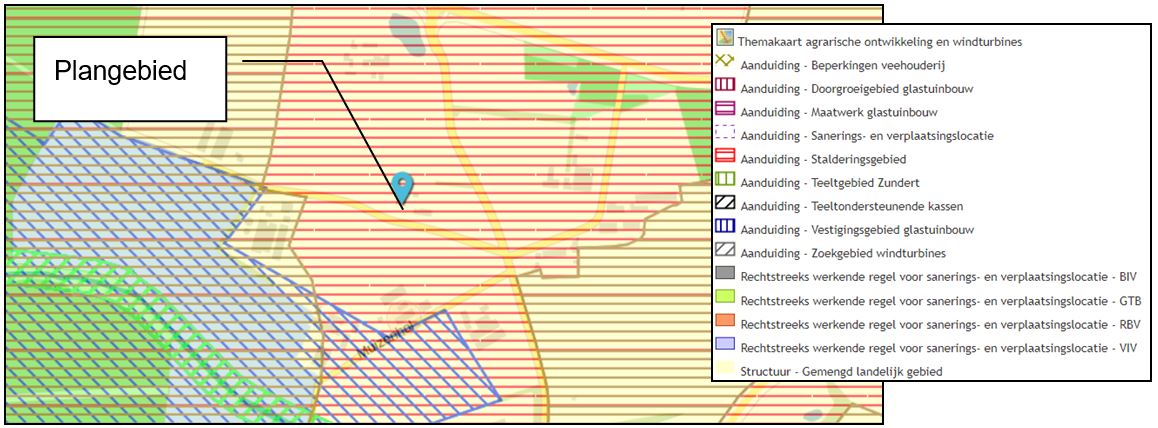1158x428 pixels.
Task: Click the 'Aanduiding - Doorgroeigebied glastuinbouw' label
Action: pyautogui.click(x=856, y=89)
